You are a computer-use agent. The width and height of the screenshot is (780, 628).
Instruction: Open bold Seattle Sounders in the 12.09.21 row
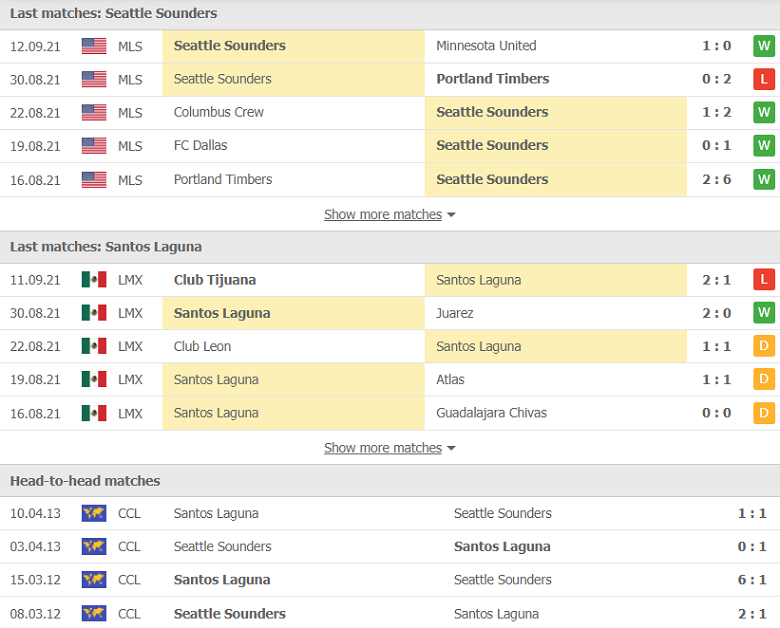(x=229, y=46)
